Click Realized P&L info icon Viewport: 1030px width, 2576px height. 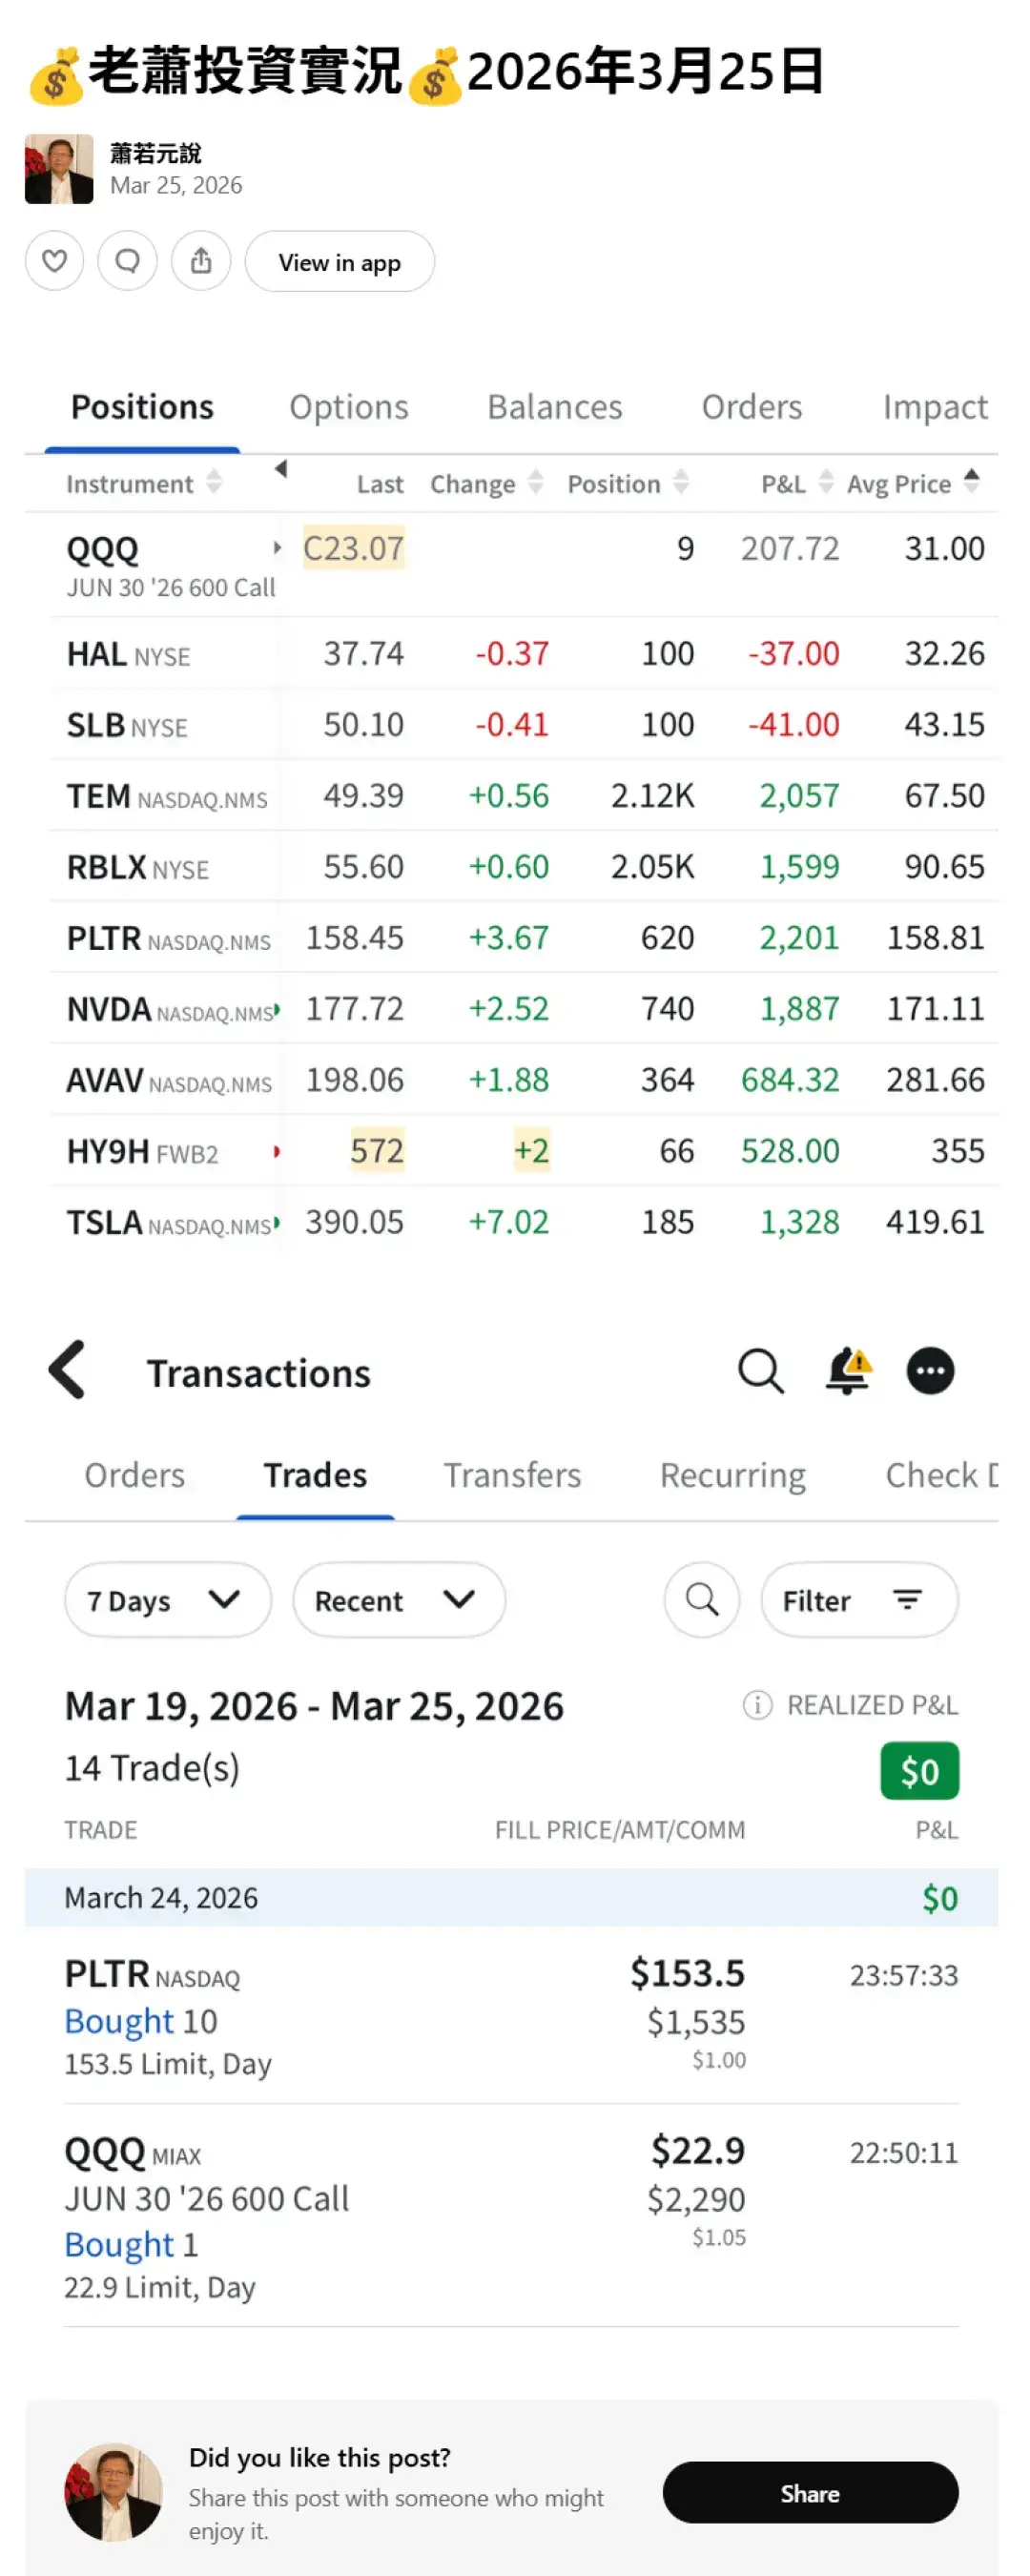(x=757, y=1704)
